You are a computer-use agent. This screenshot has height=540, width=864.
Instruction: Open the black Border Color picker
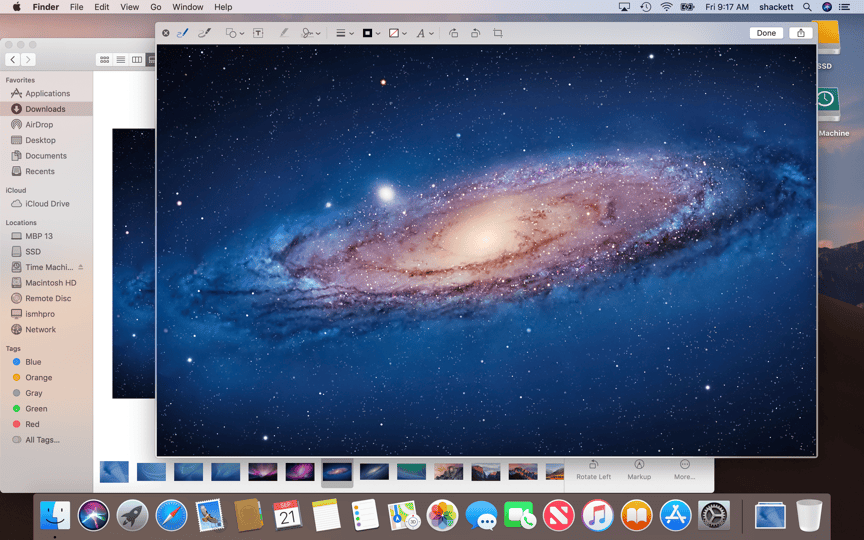pos(371,33)
